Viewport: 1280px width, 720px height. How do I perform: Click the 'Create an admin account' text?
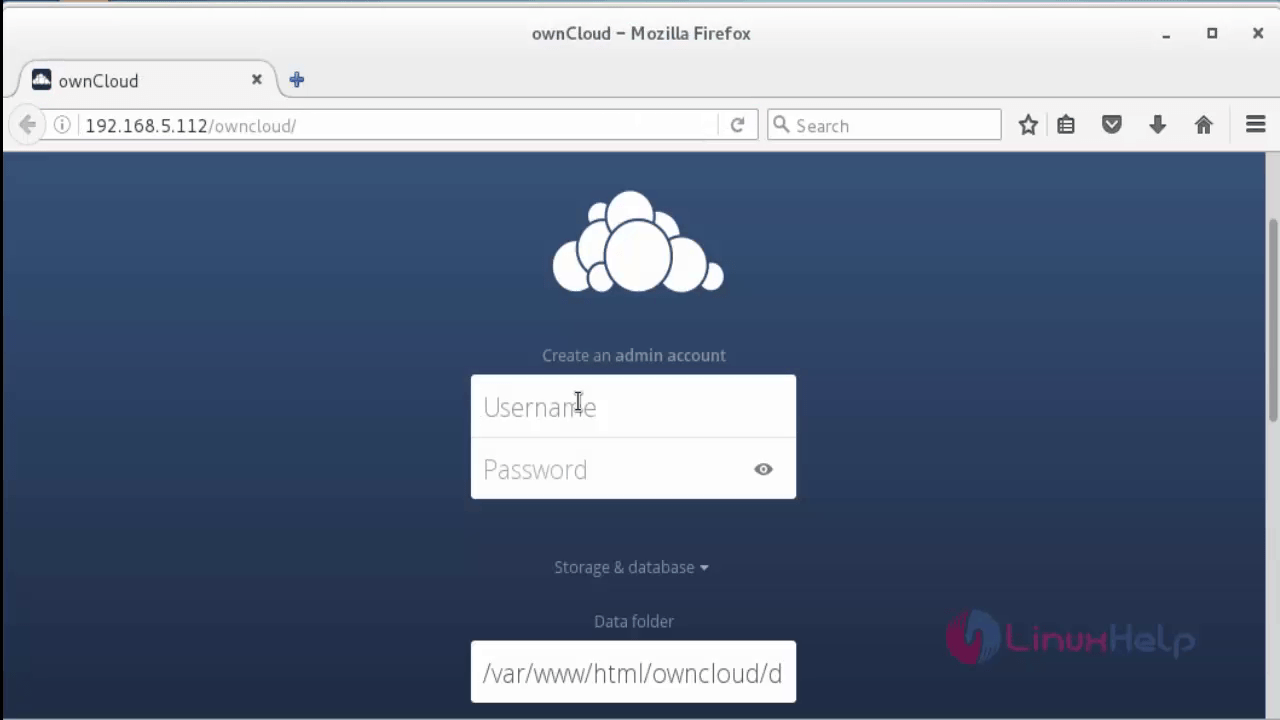click(x=634, y=355)
